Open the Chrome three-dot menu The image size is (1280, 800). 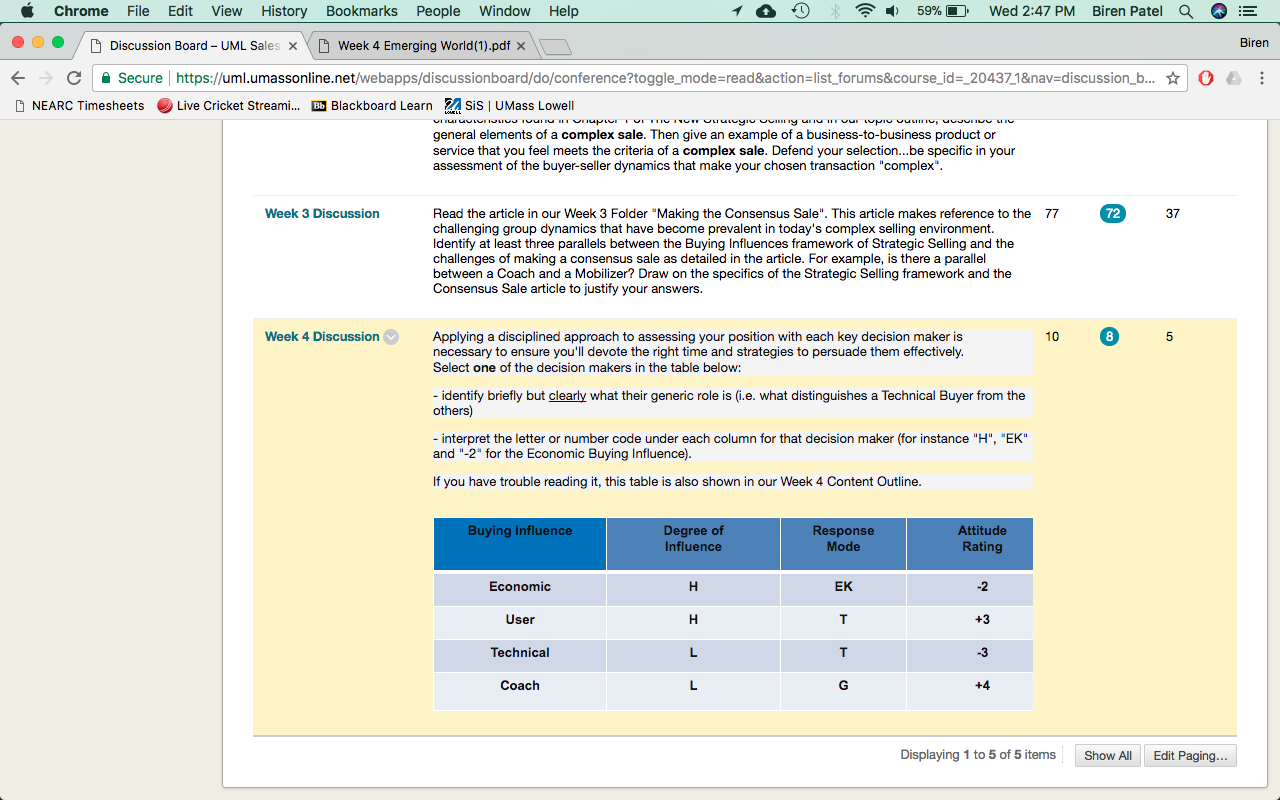(1262, 78)
